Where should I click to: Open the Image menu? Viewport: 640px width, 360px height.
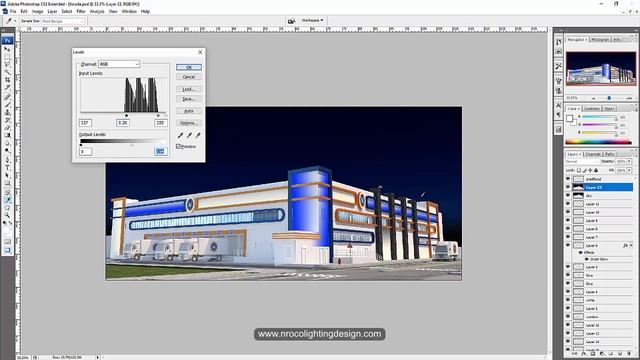38,11
